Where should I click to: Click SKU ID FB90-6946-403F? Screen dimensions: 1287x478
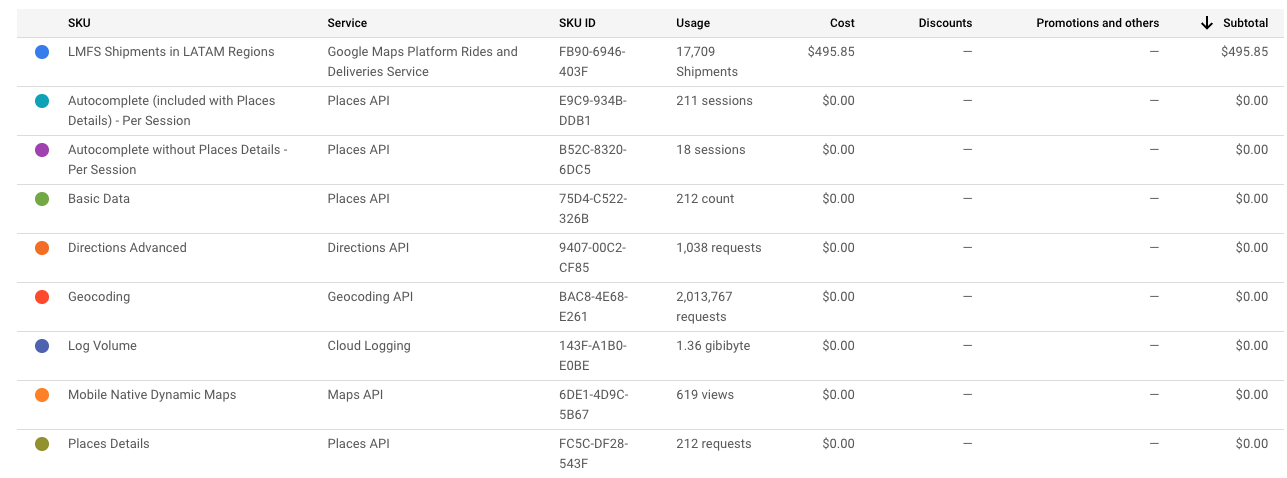(593, 61)
